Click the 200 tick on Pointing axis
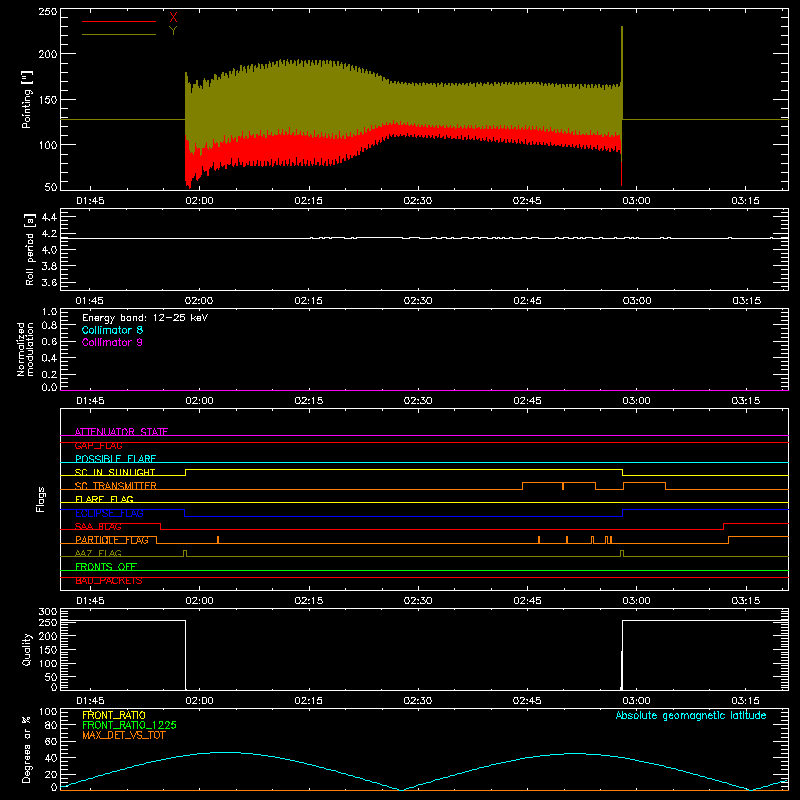 click(48, 54)
